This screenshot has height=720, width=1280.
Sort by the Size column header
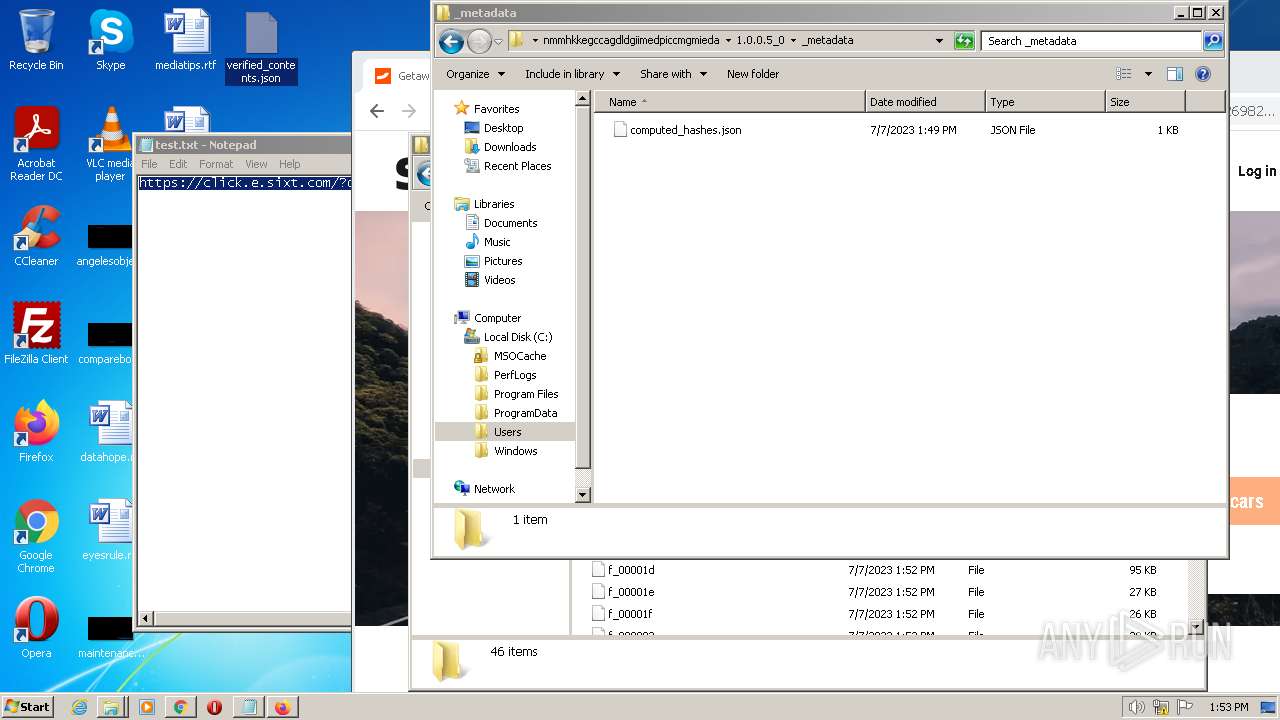[1145, 102]
